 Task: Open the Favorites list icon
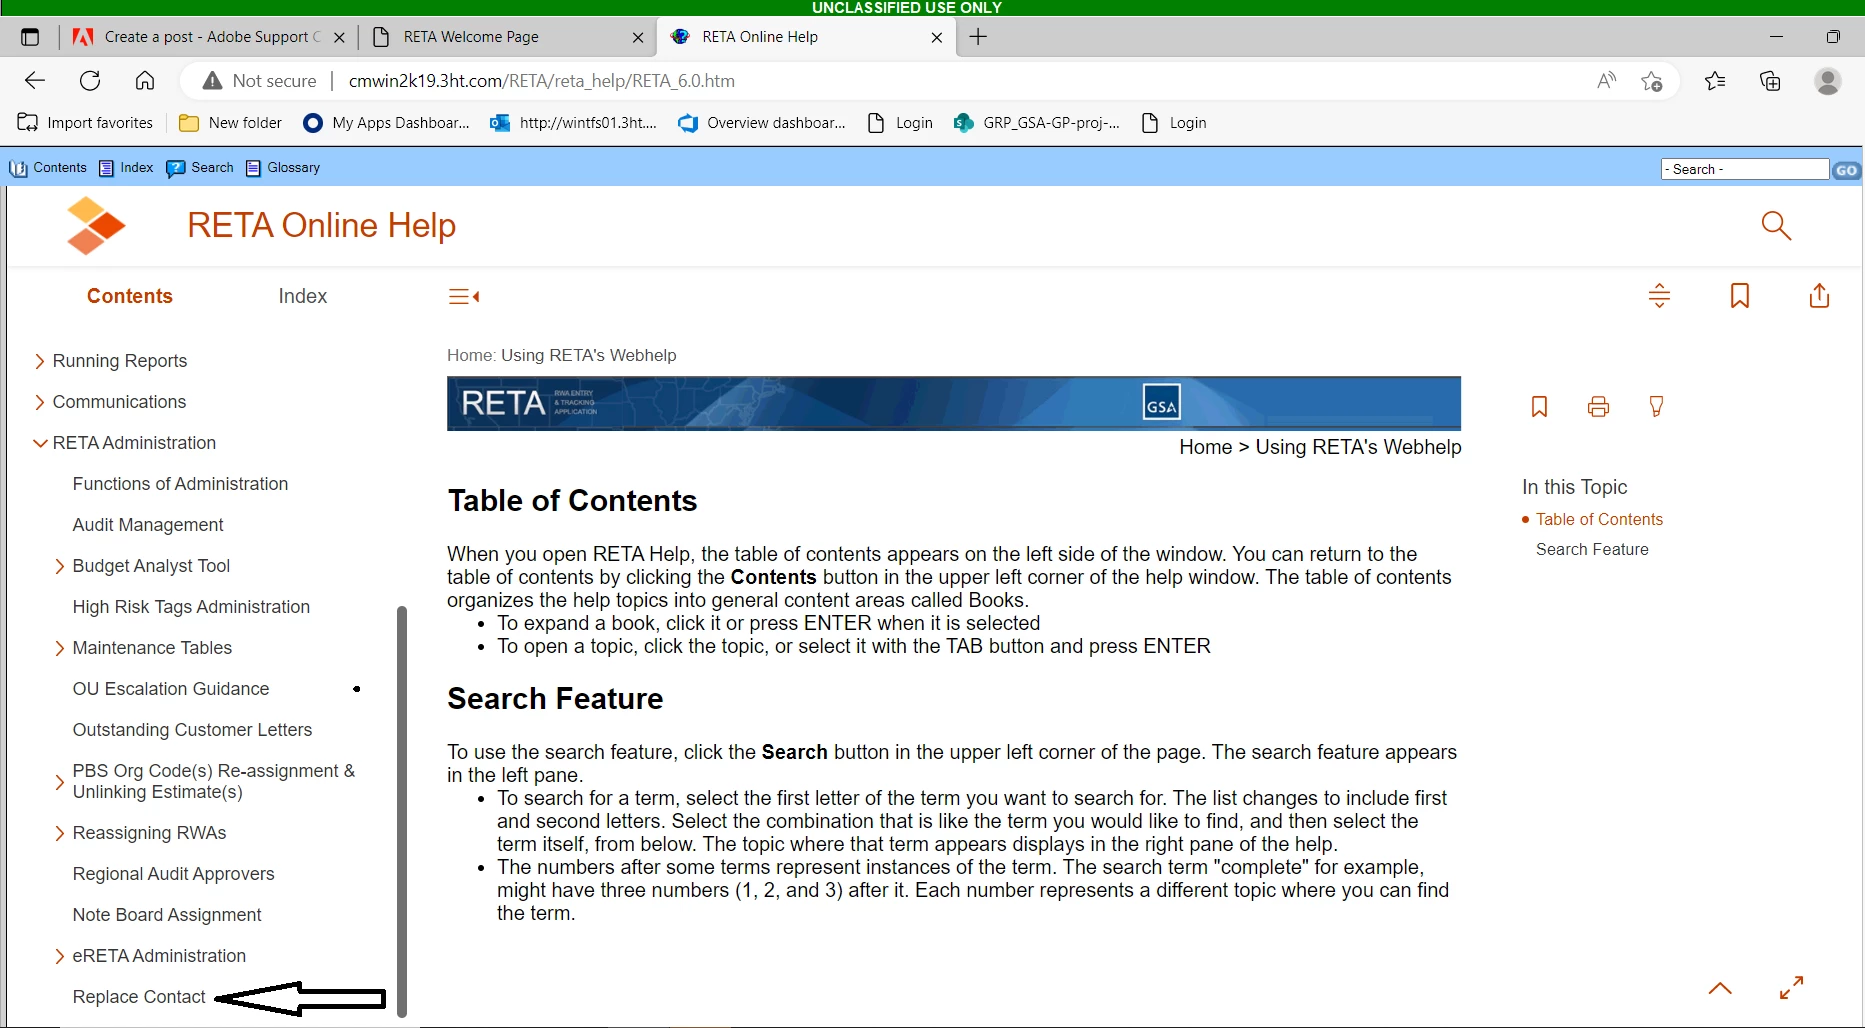click(1715, 81)
